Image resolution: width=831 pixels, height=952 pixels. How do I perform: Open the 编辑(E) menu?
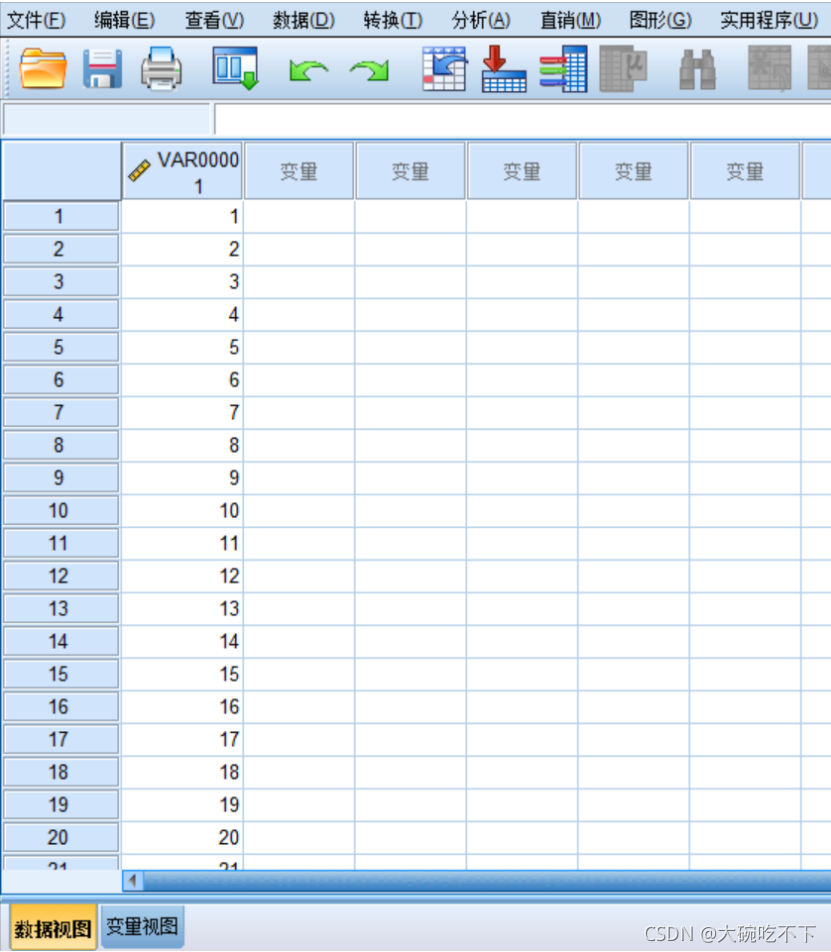click(x=124, y=21)
